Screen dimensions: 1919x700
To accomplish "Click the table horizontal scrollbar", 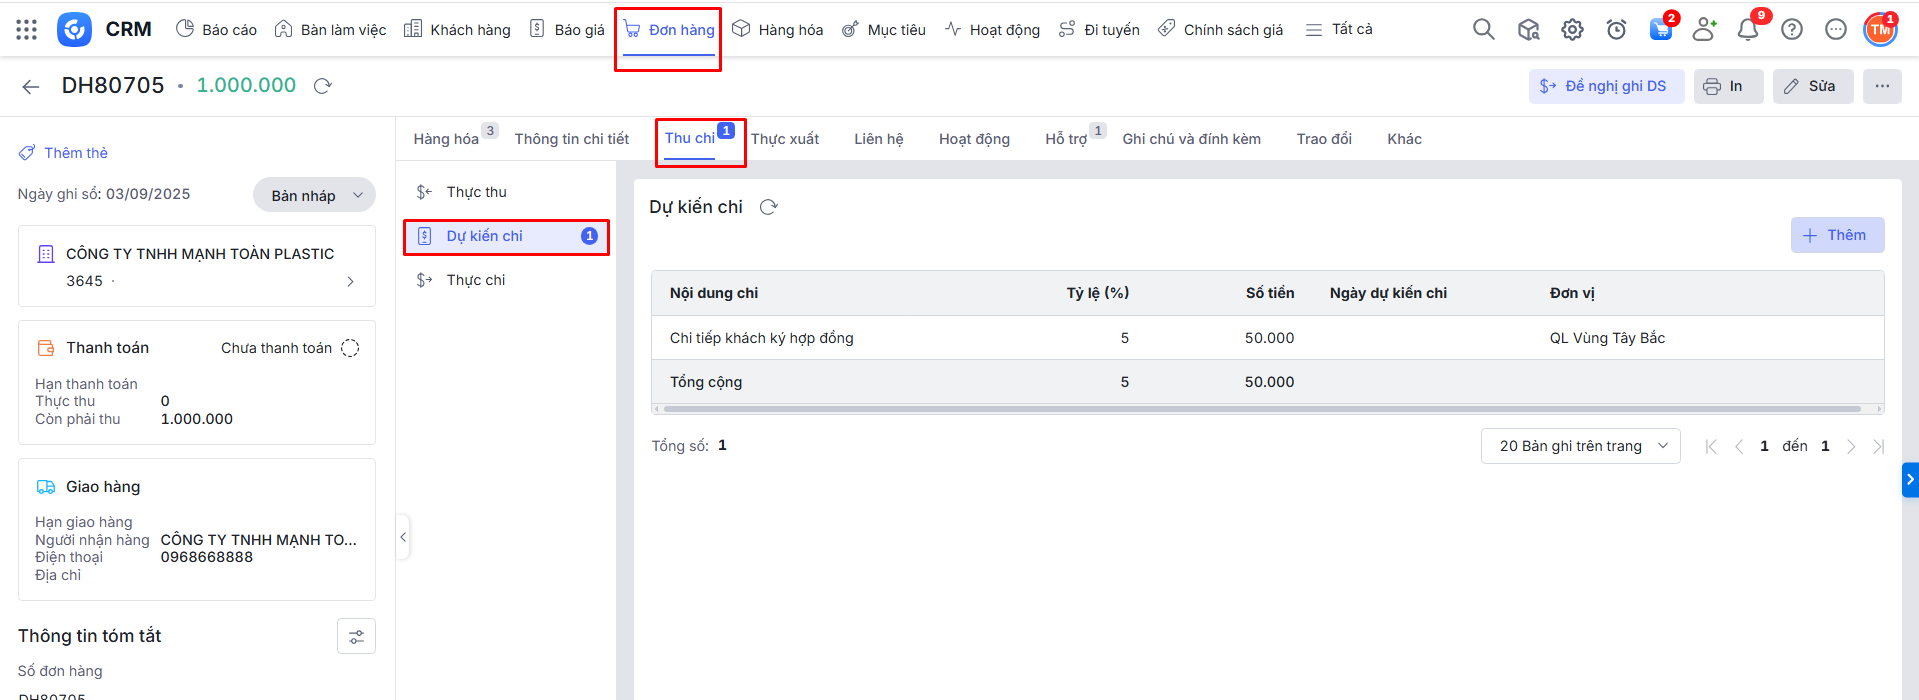I will (1262, 409).
